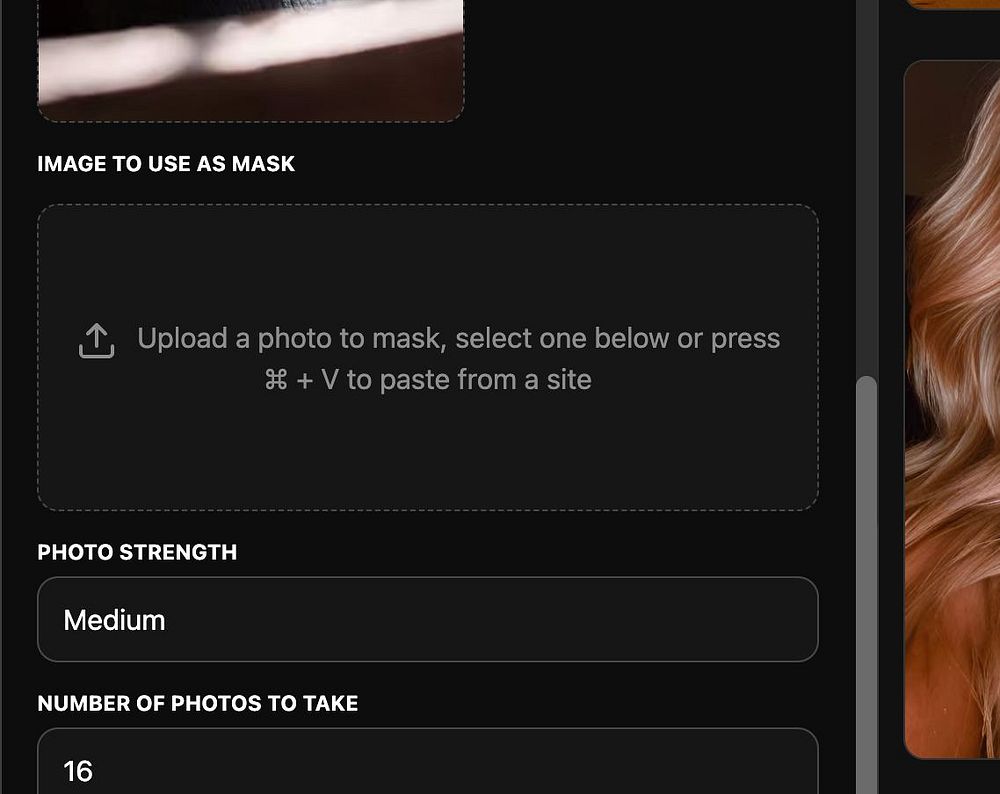The image size is (1000, 794).
Task: Click the vertical scrollbar thumb
Action: point(868,580)
